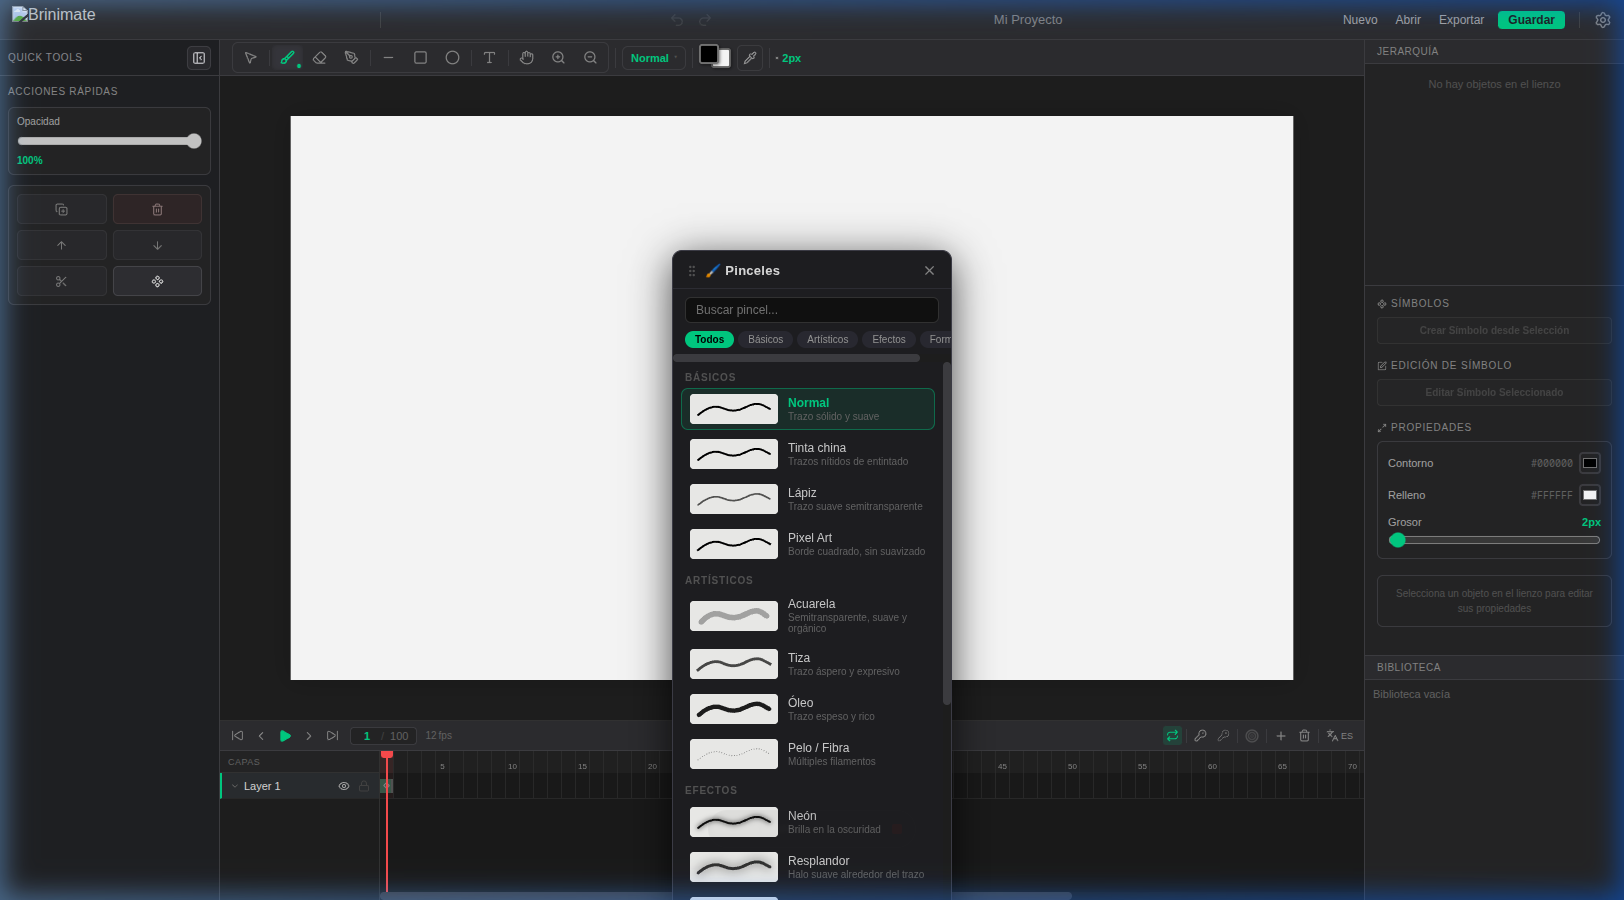Click the timeline trash delete icon
Viewport: 1624px width, 900px height.
click(x=1304, y=736)
